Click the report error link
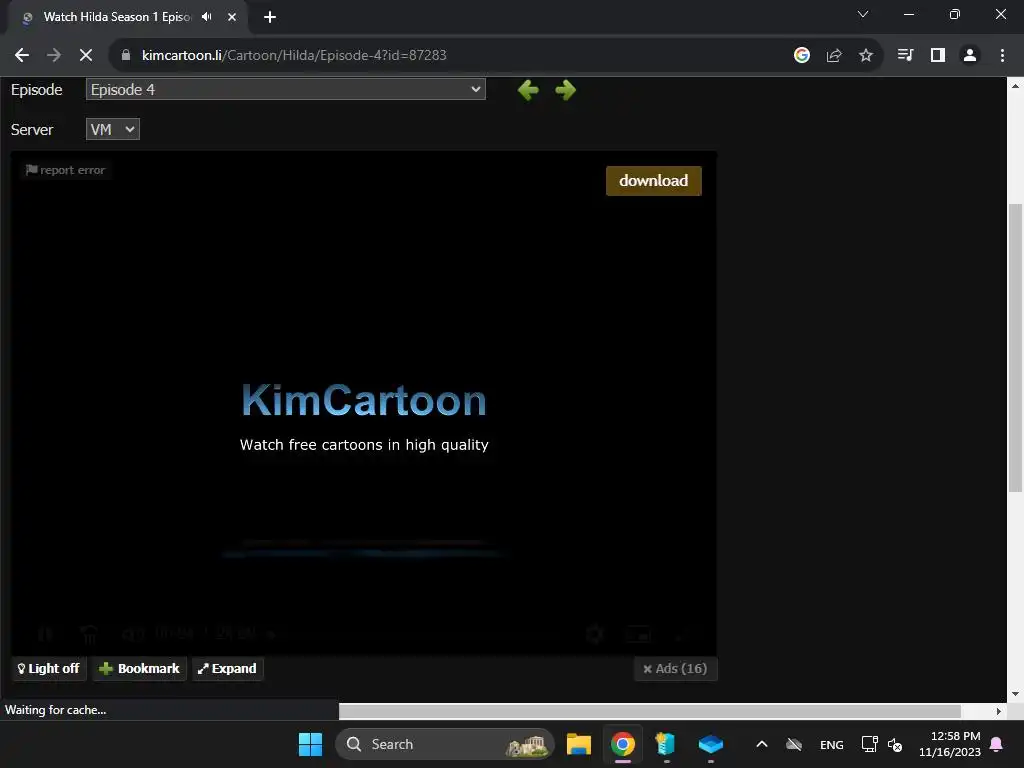The height and width of the screenshot is (768, 1024). pyautogui.click(x=65, y=170)
